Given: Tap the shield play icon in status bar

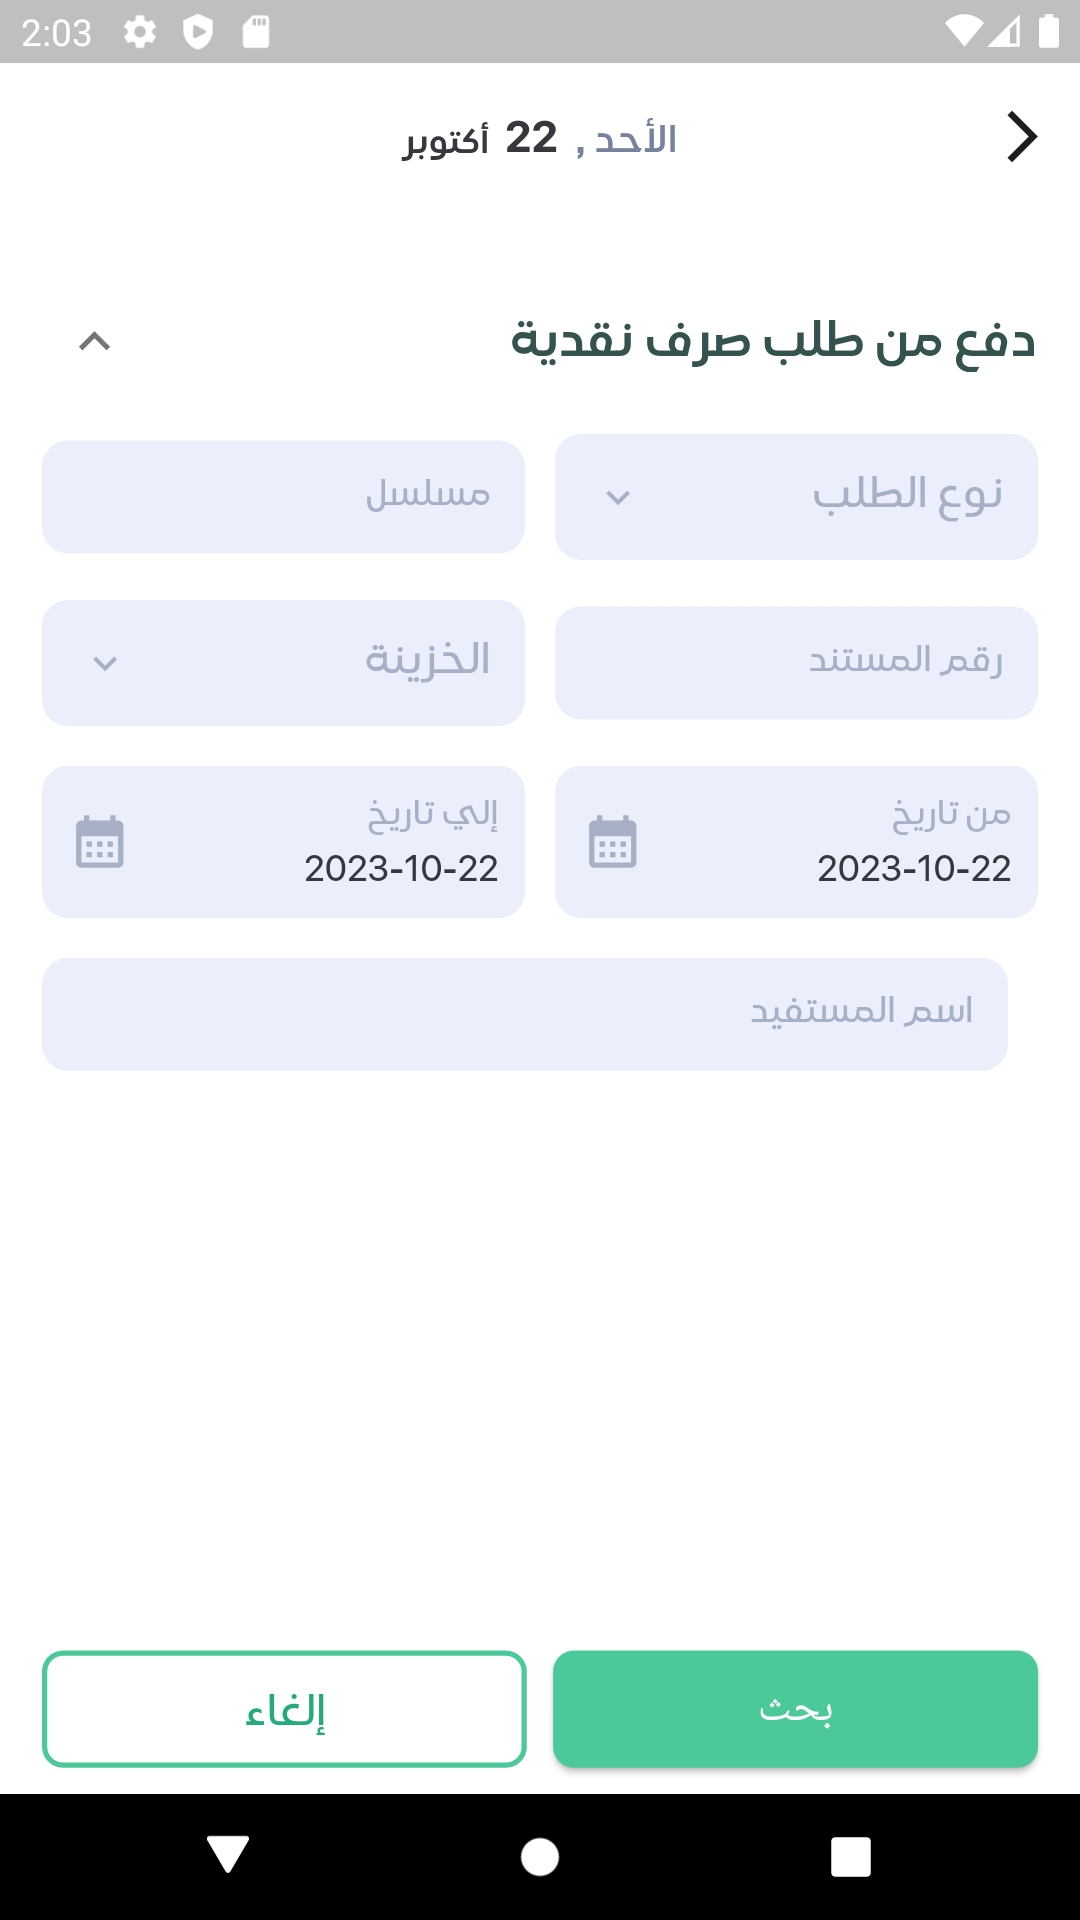Looking at the screenshot, I should [x=198, y=32].
